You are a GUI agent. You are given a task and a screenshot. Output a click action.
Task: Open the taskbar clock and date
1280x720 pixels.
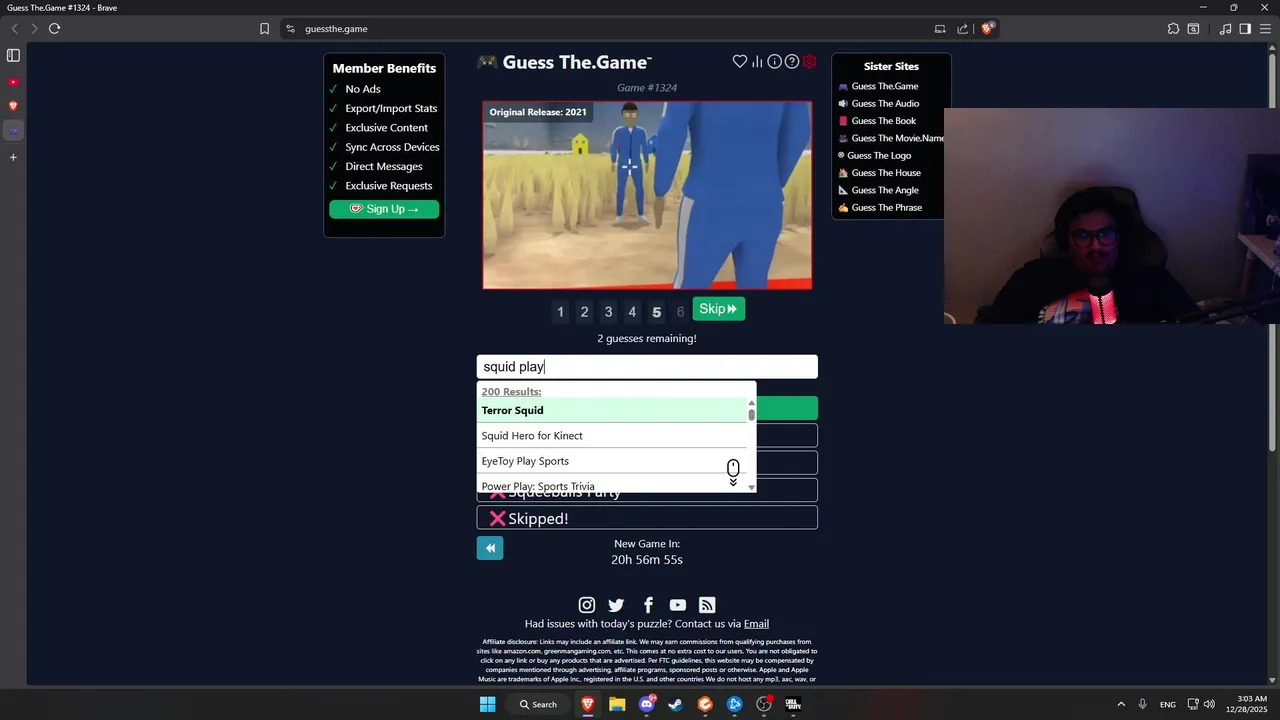(x=1251, y=704)
